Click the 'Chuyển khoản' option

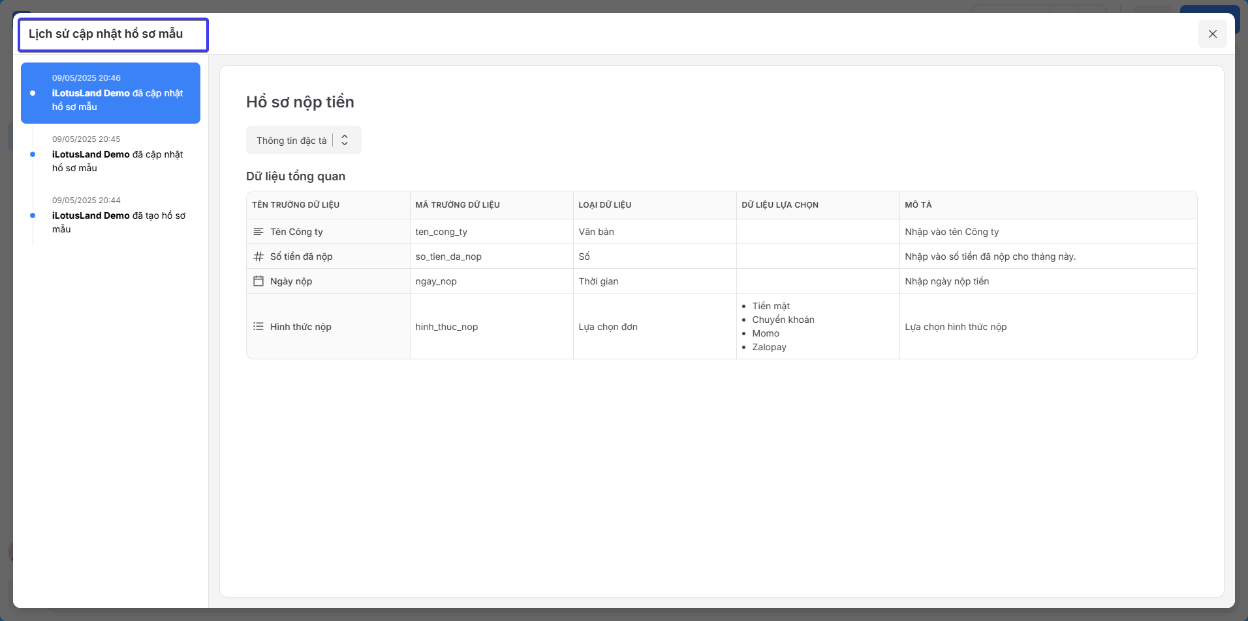click(783, 320)
